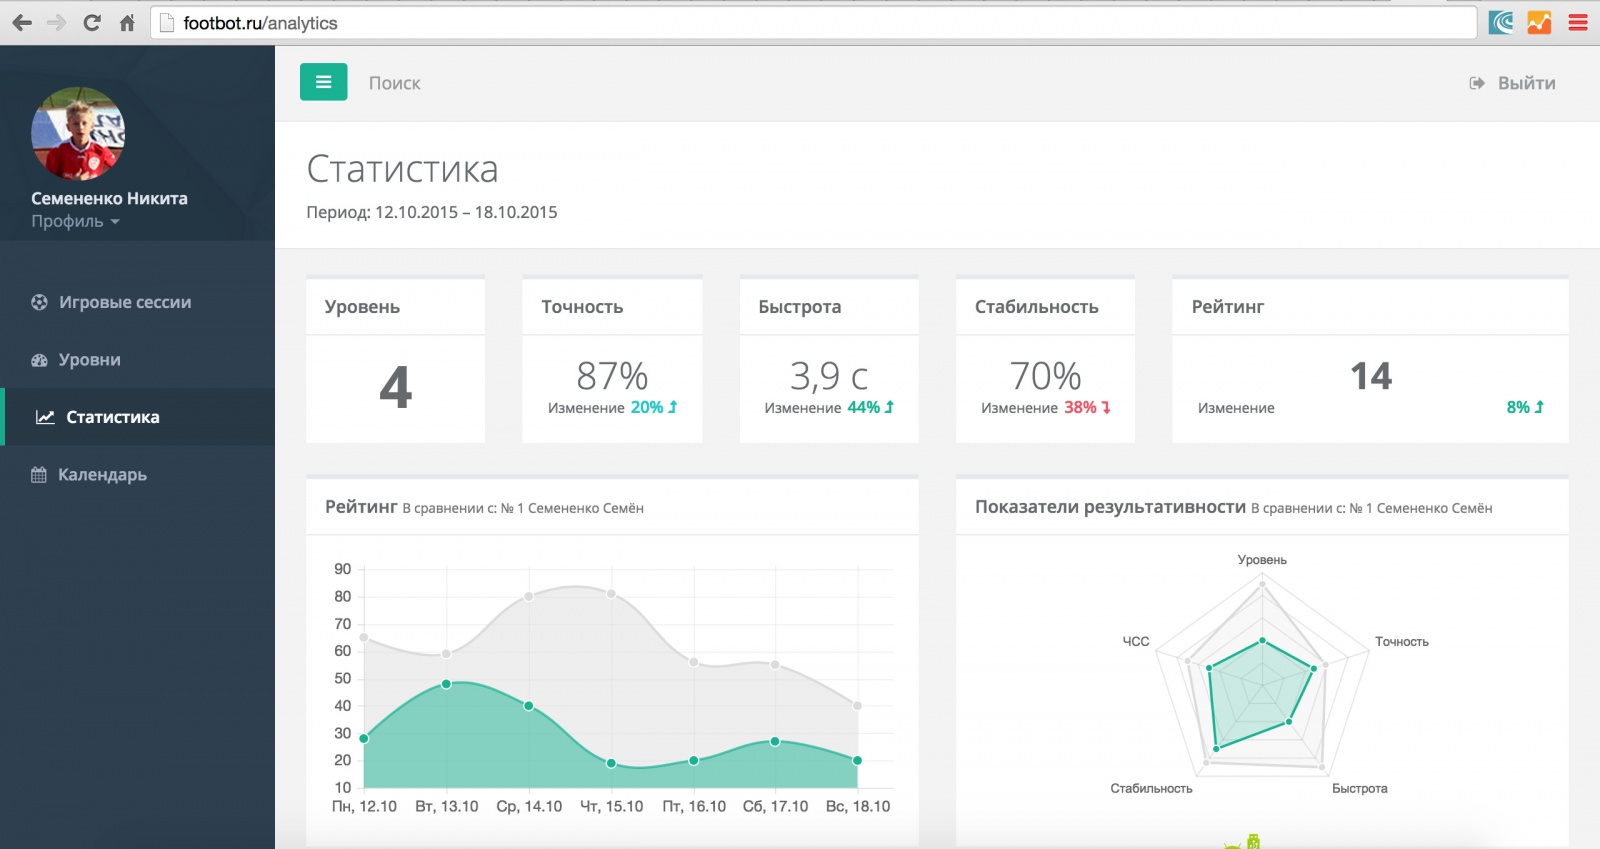
Task: Click the 8% change up arrow in Рейтинг
Action: pos(1539,407)
